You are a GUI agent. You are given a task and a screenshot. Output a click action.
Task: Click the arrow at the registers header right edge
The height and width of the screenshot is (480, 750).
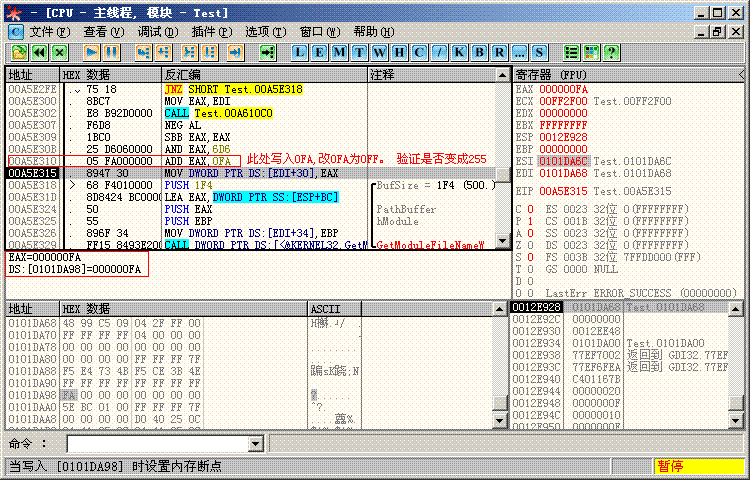click(x=741, y=75)
